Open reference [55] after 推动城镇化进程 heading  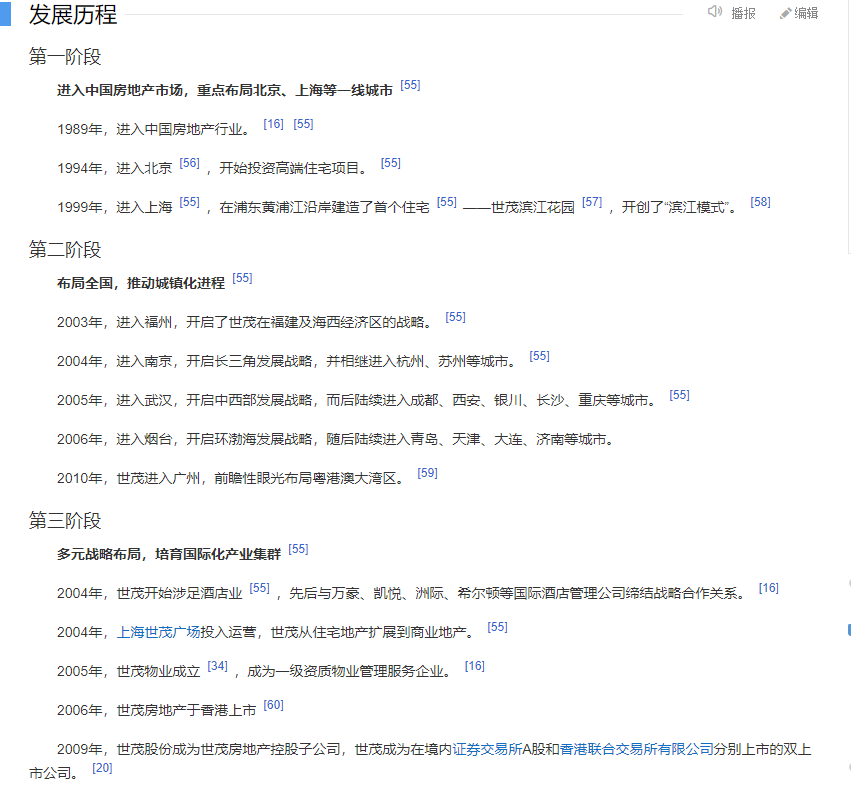point(242,278)
